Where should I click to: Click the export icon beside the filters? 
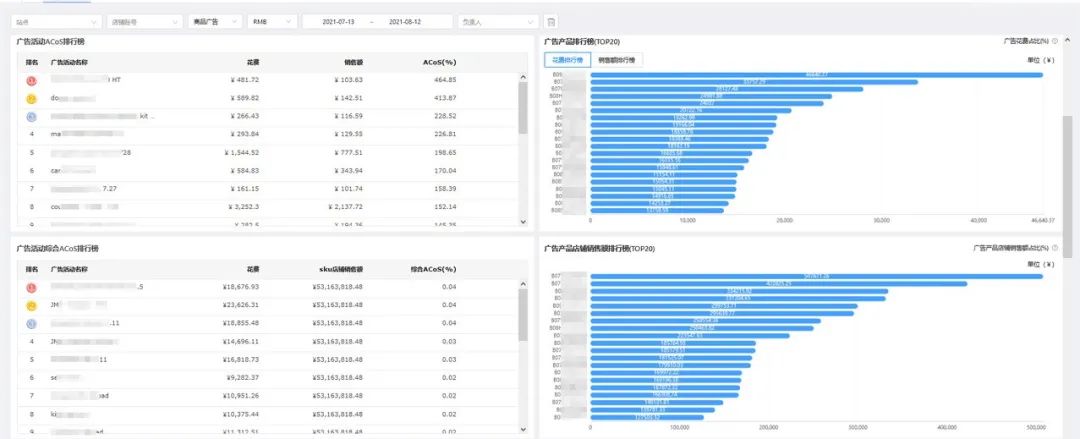[x=551, y=21]
